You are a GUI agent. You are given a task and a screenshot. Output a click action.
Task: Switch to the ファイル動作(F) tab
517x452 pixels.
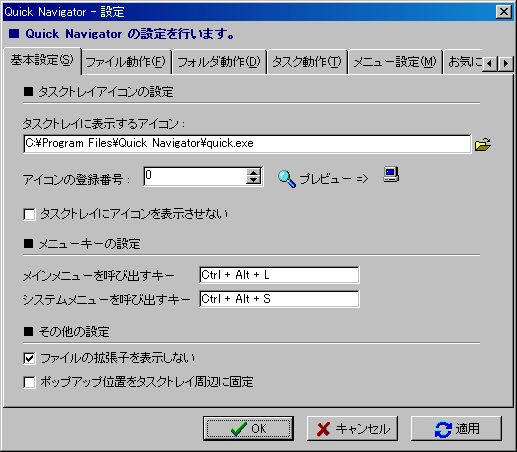126,62
